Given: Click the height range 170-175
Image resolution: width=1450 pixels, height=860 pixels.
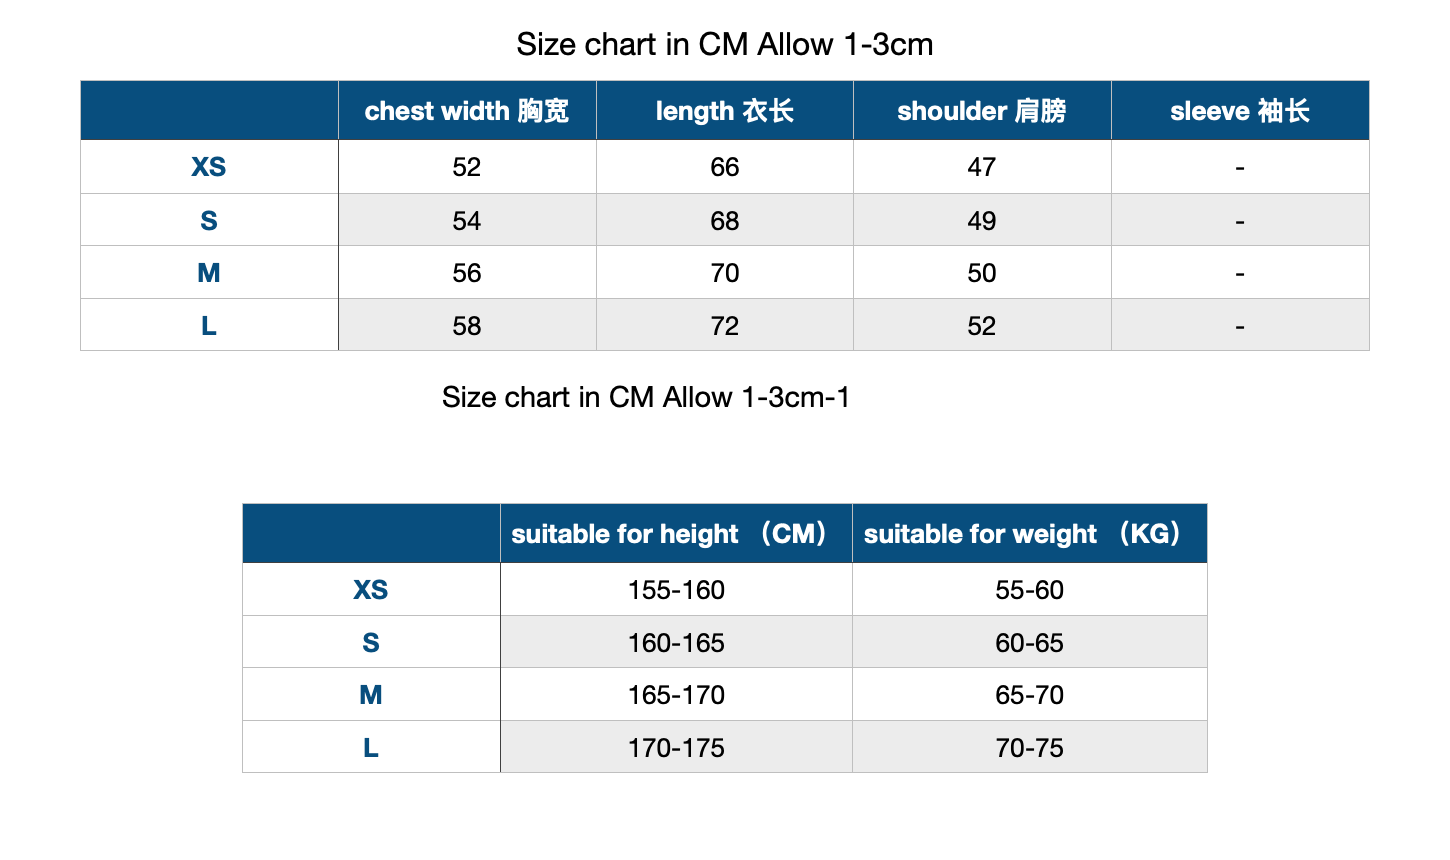Looking at the screenshot, I should click(x=676, y=747).
